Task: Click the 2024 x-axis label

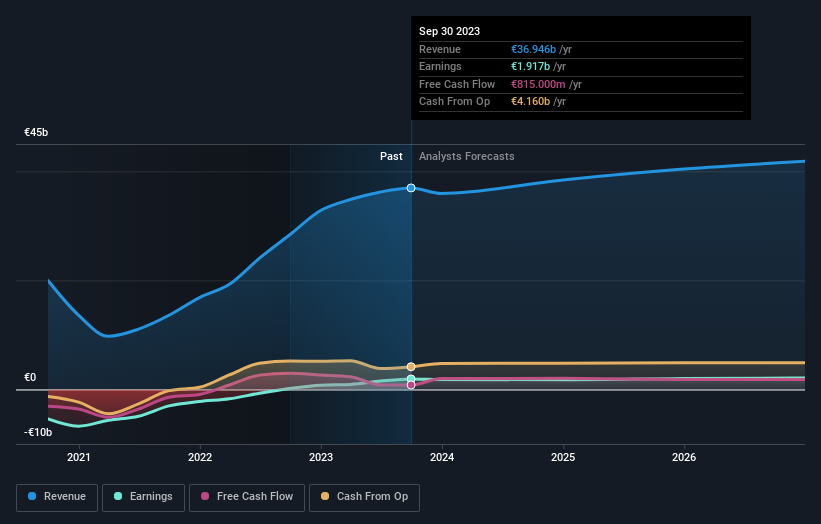Action: click(442, 458)
